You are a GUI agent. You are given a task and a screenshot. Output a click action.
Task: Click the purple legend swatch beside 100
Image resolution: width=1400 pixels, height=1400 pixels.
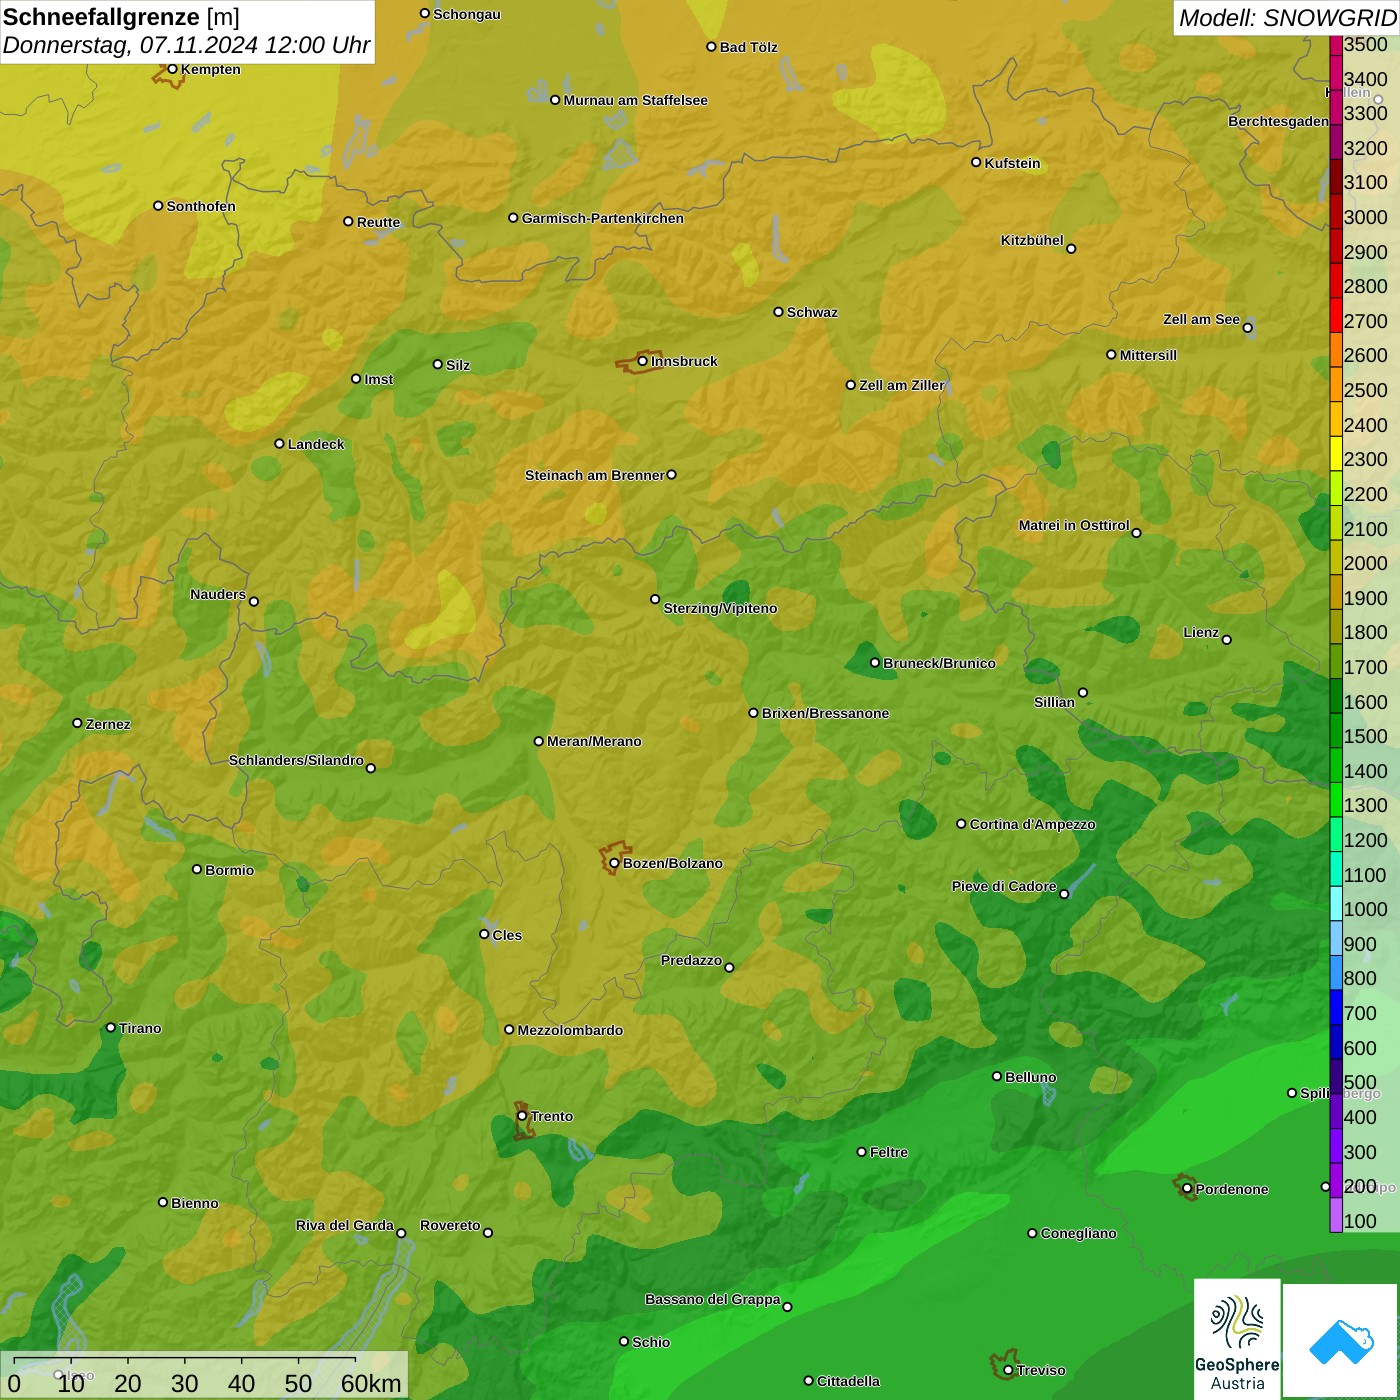click(1336, 1215)
